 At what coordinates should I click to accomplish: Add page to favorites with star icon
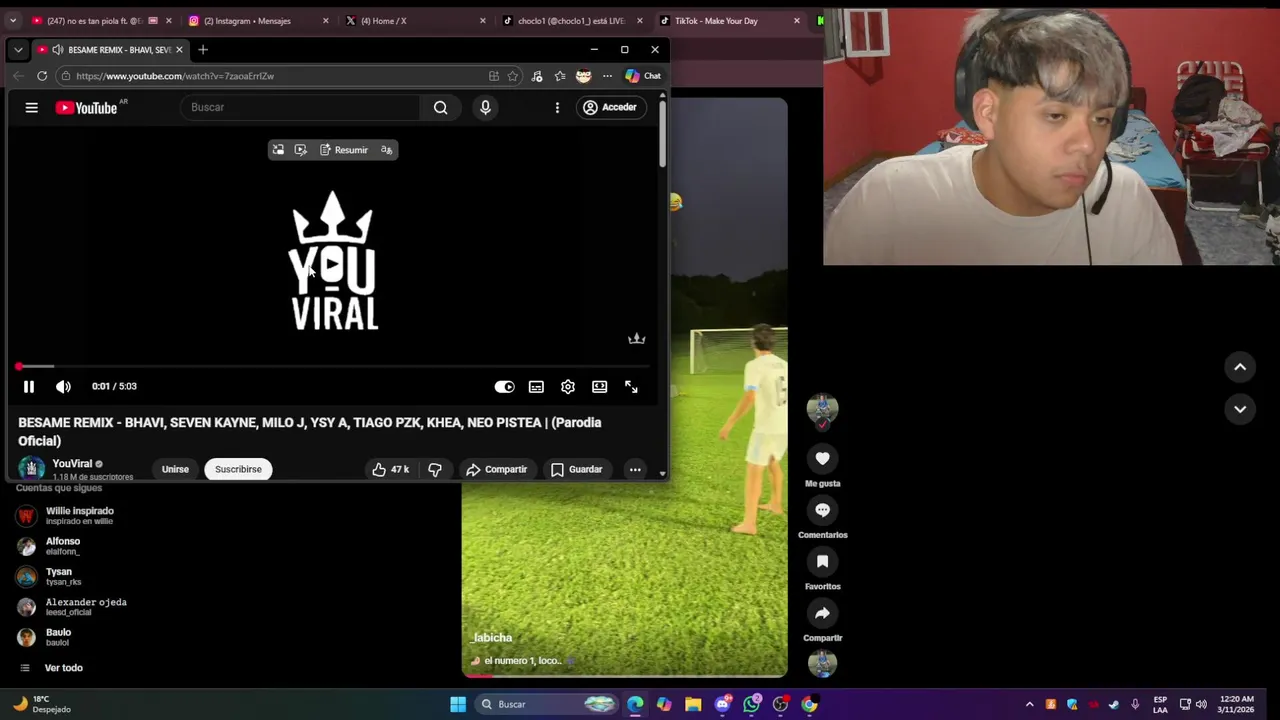point(512,76)
